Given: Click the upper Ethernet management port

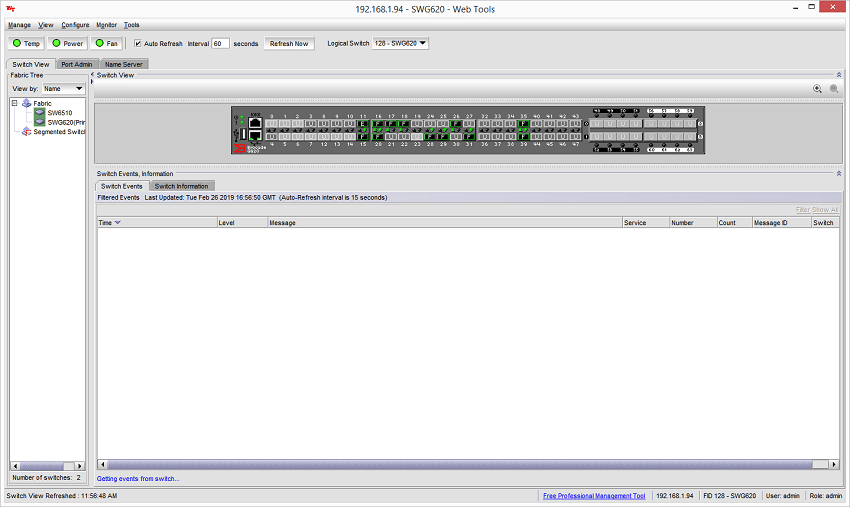Looking at the screenshot, I should pos(255,123).
